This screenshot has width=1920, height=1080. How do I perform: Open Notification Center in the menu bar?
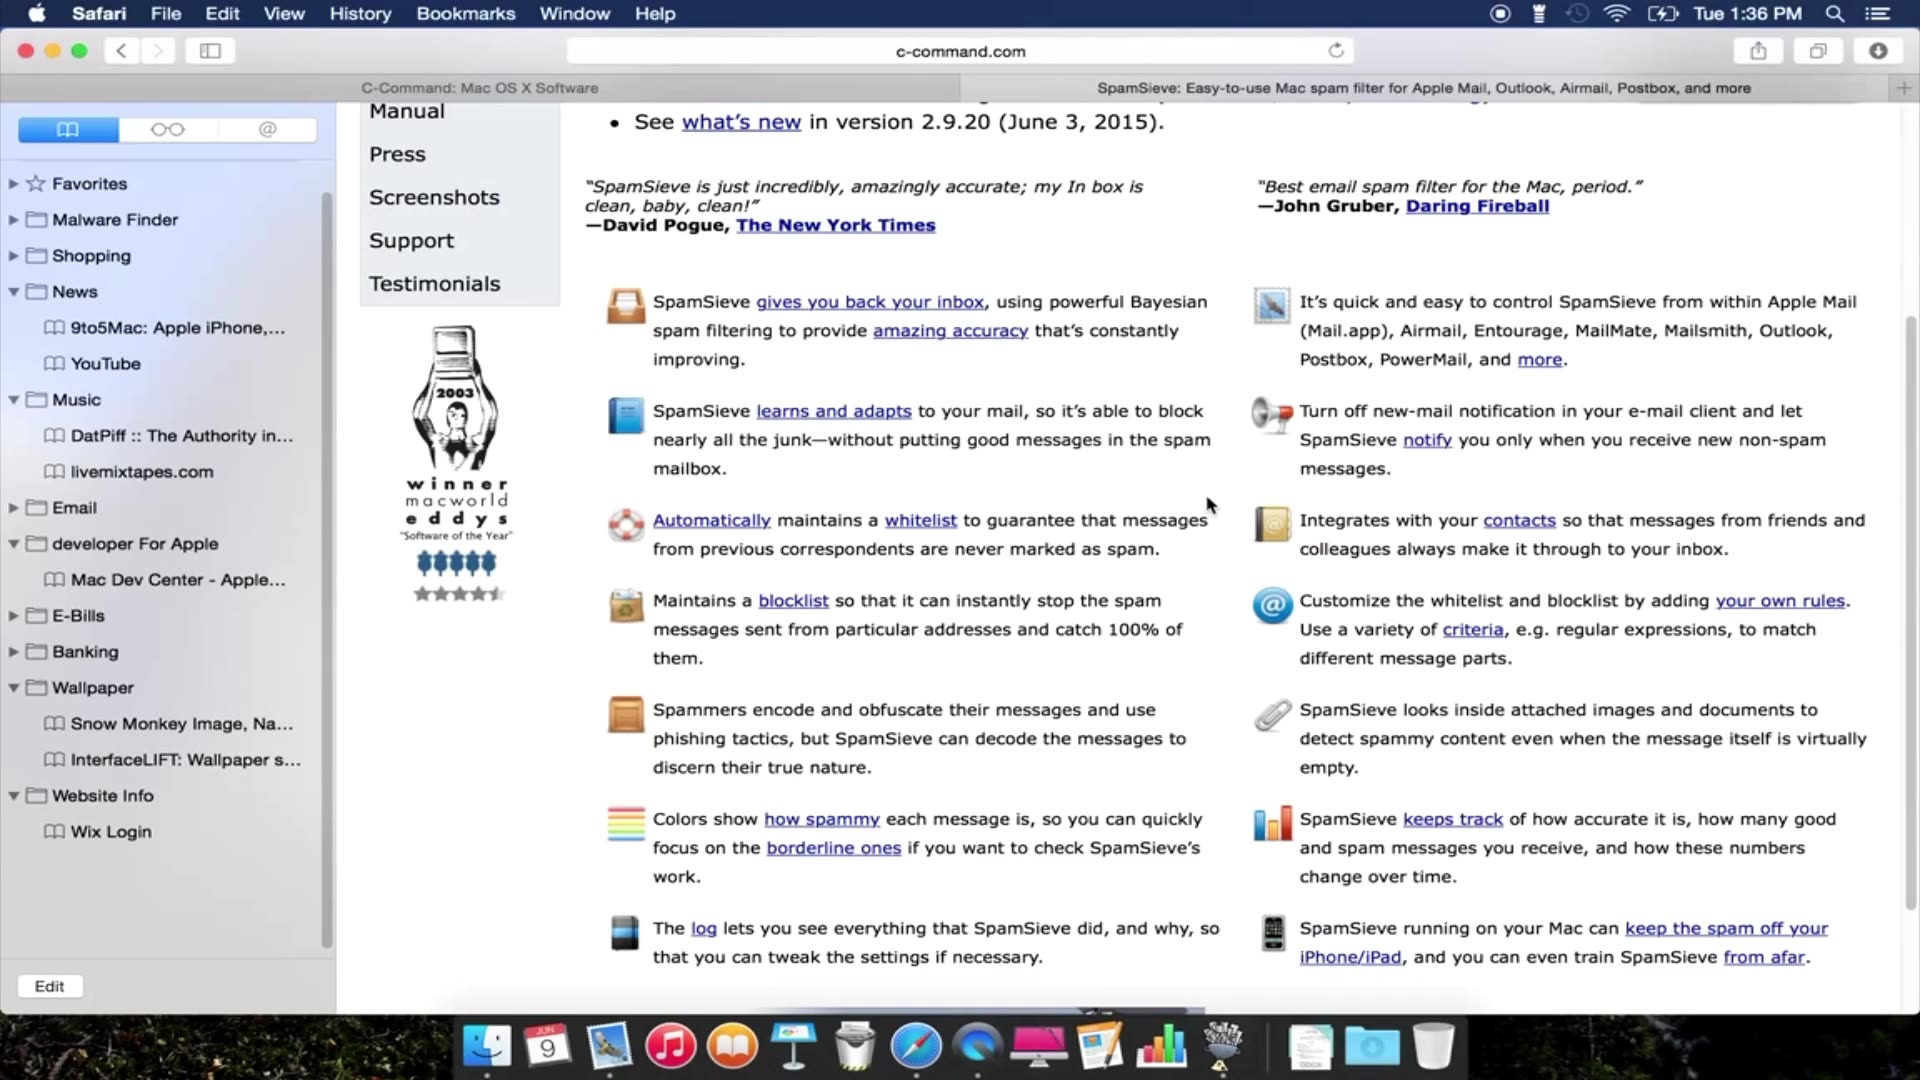(1878, 14)
